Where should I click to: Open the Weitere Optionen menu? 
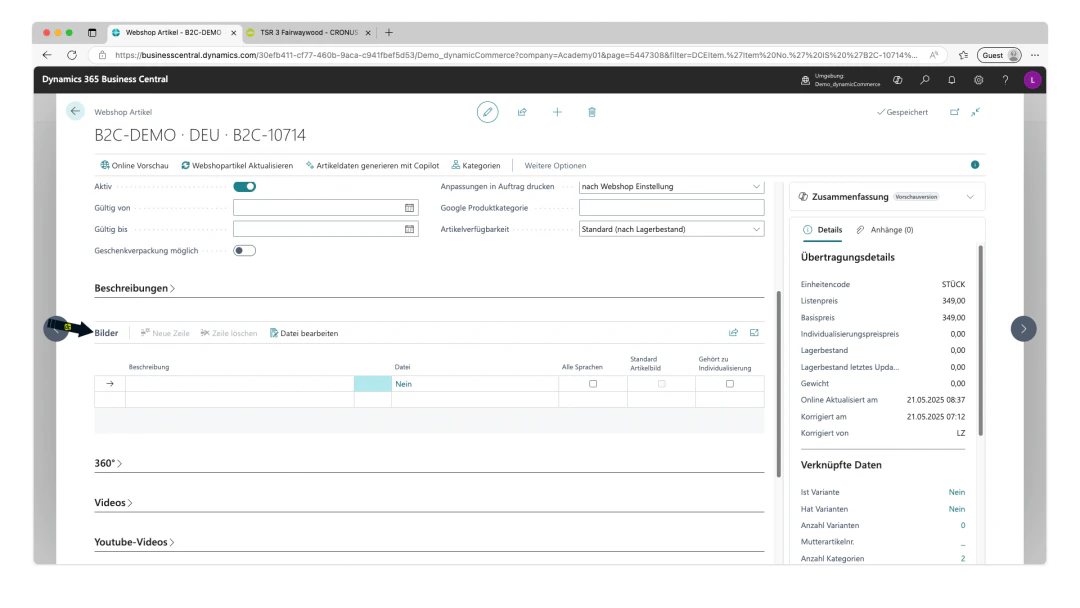(x=555, y=166)
